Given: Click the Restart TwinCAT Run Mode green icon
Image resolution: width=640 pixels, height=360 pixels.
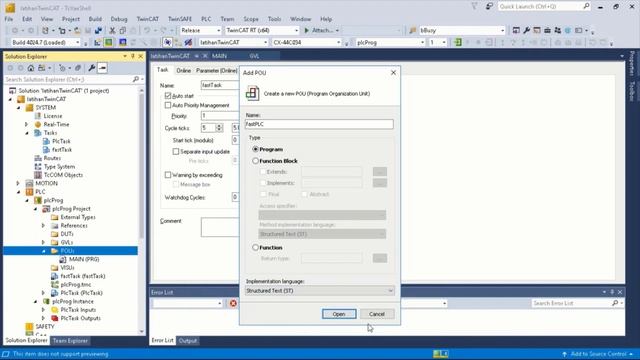Looking at the screenshot, I should pos(109,42).
